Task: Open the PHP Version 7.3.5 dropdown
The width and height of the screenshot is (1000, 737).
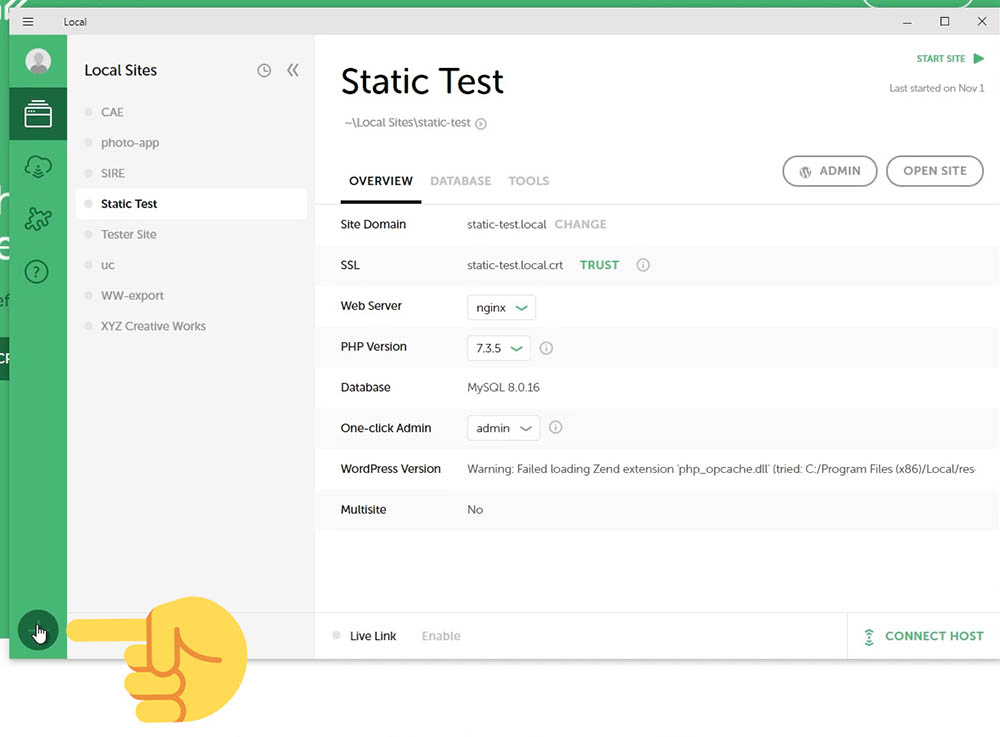Action: point(499,348)
